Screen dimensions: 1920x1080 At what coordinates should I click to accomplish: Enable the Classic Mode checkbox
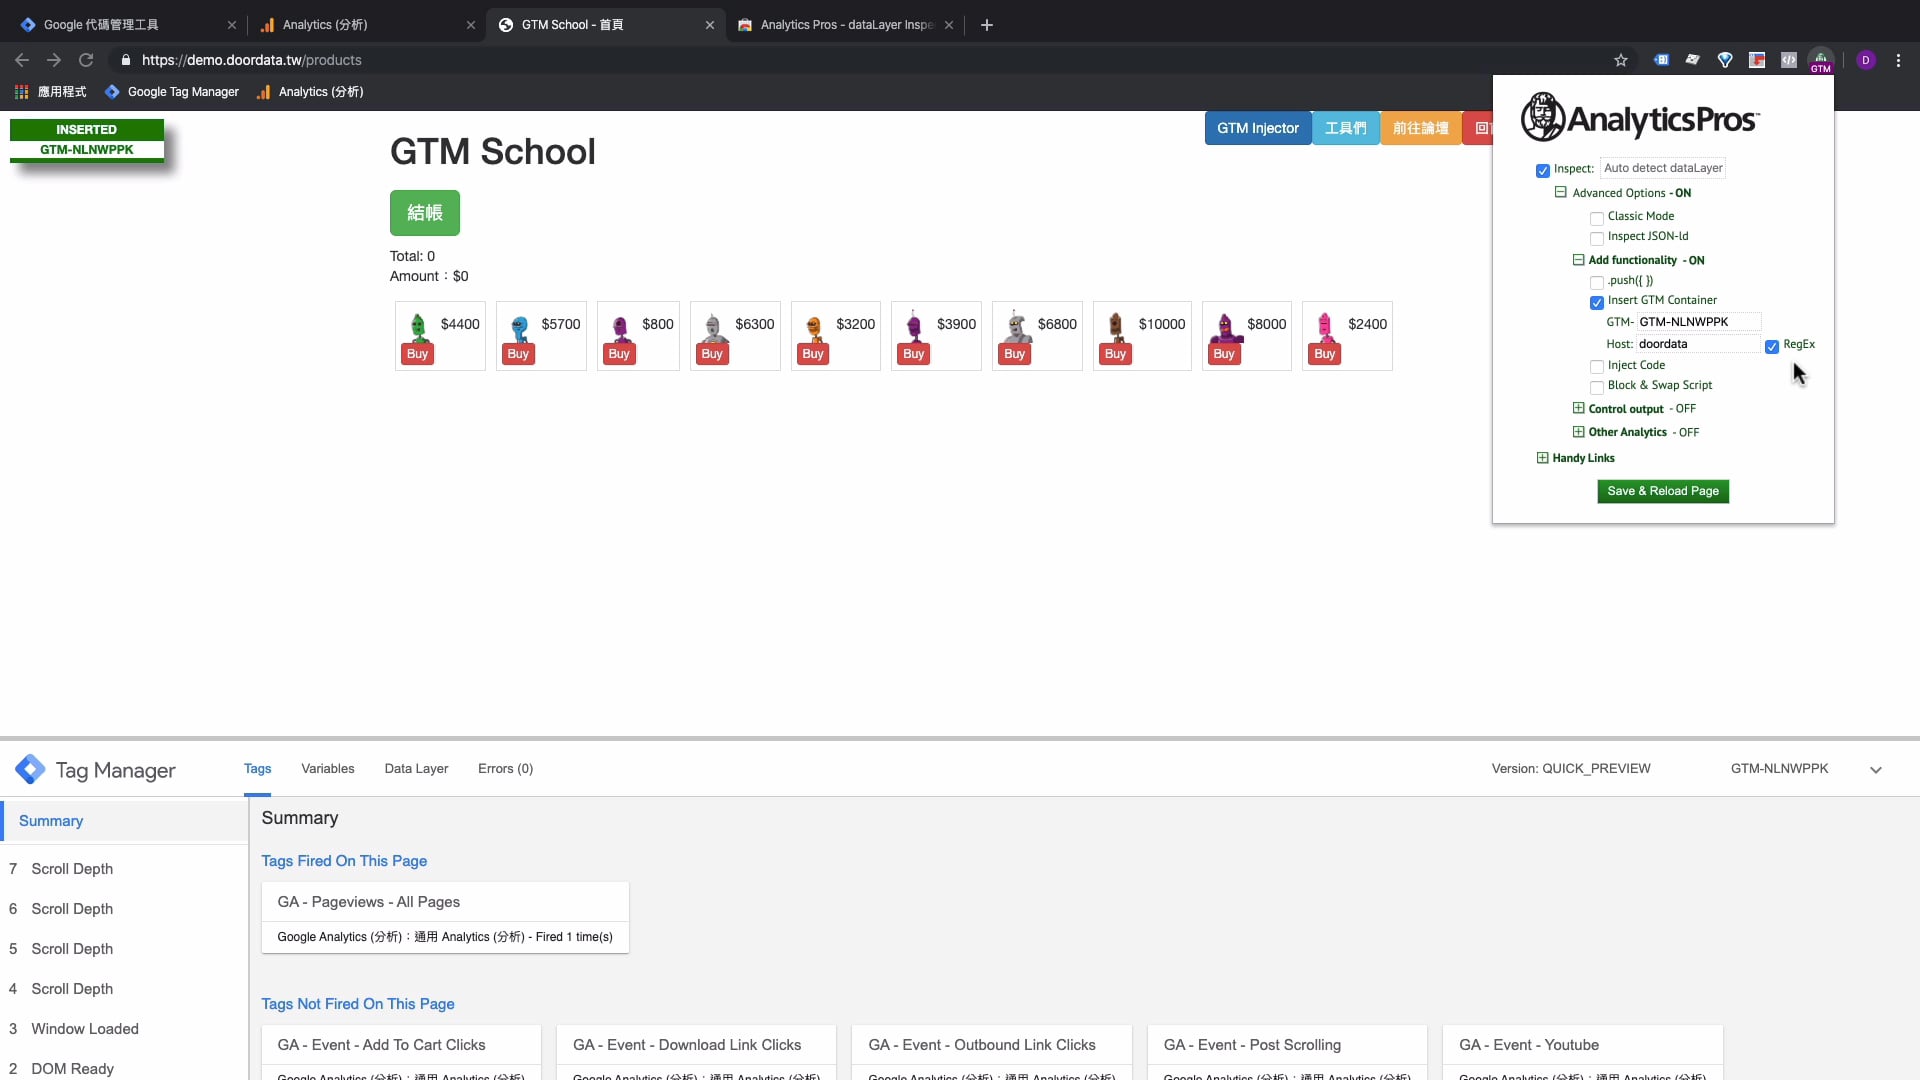[x=1597, y=218]
